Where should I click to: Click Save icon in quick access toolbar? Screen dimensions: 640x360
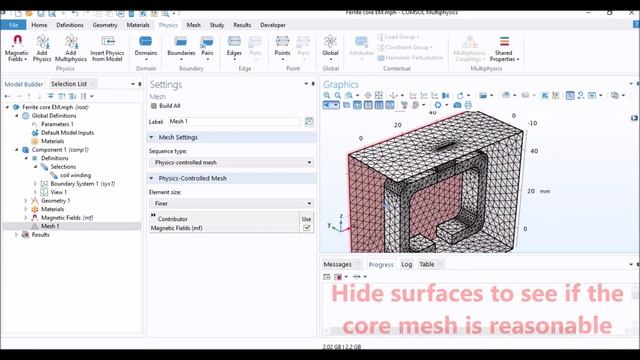(41, 13)
